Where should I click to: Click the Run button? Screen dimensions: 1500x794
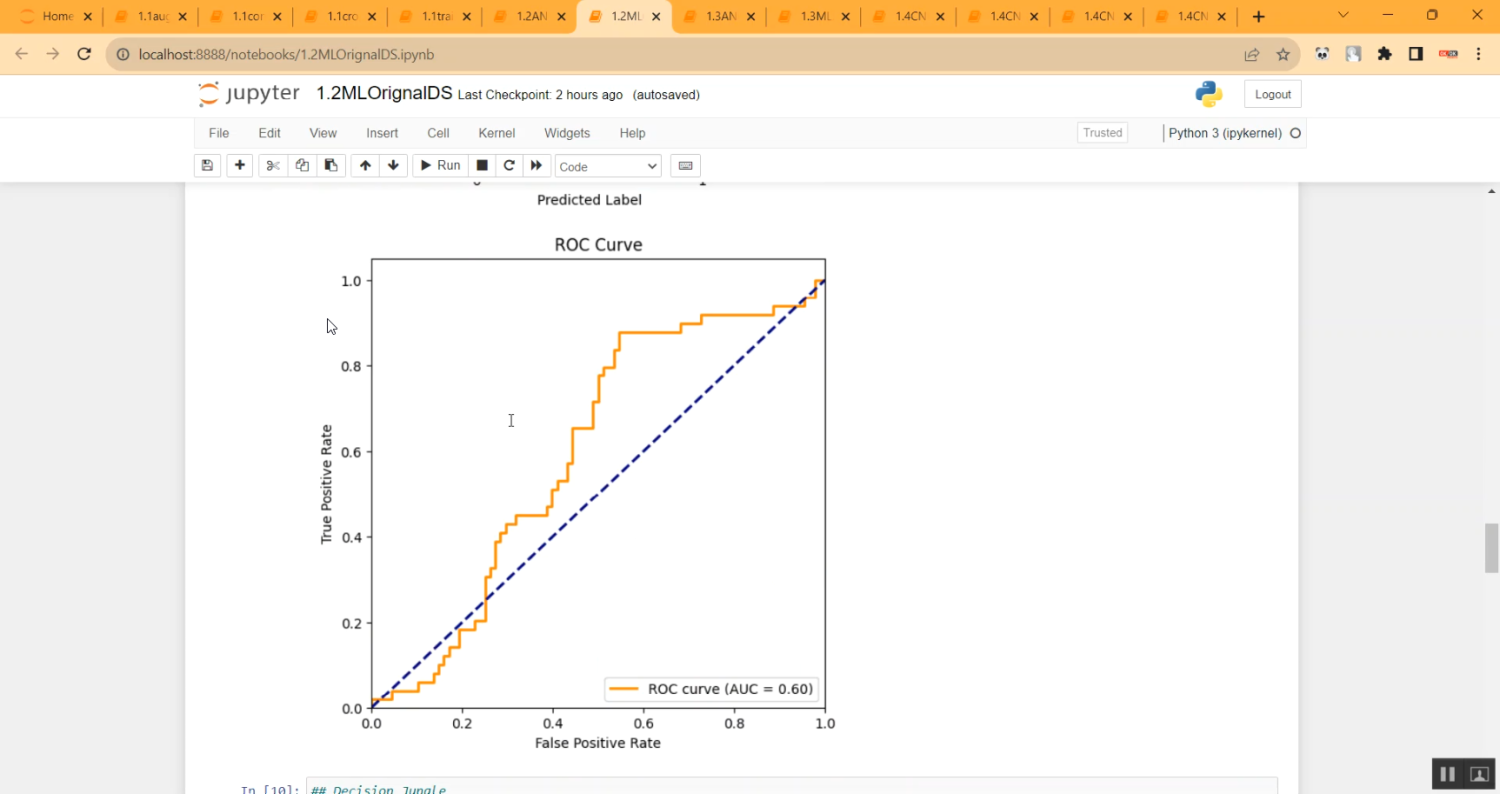439,166
